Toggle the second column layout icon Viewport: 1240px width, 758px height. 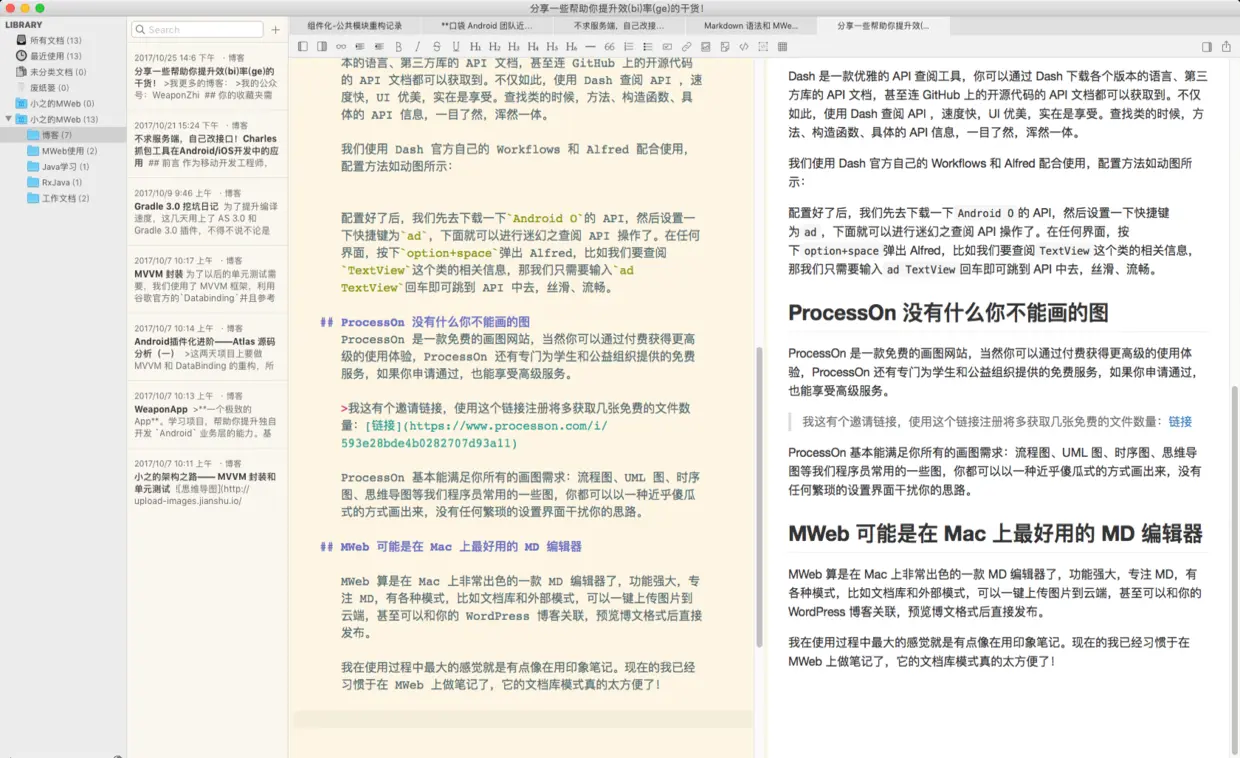point(322,46)
